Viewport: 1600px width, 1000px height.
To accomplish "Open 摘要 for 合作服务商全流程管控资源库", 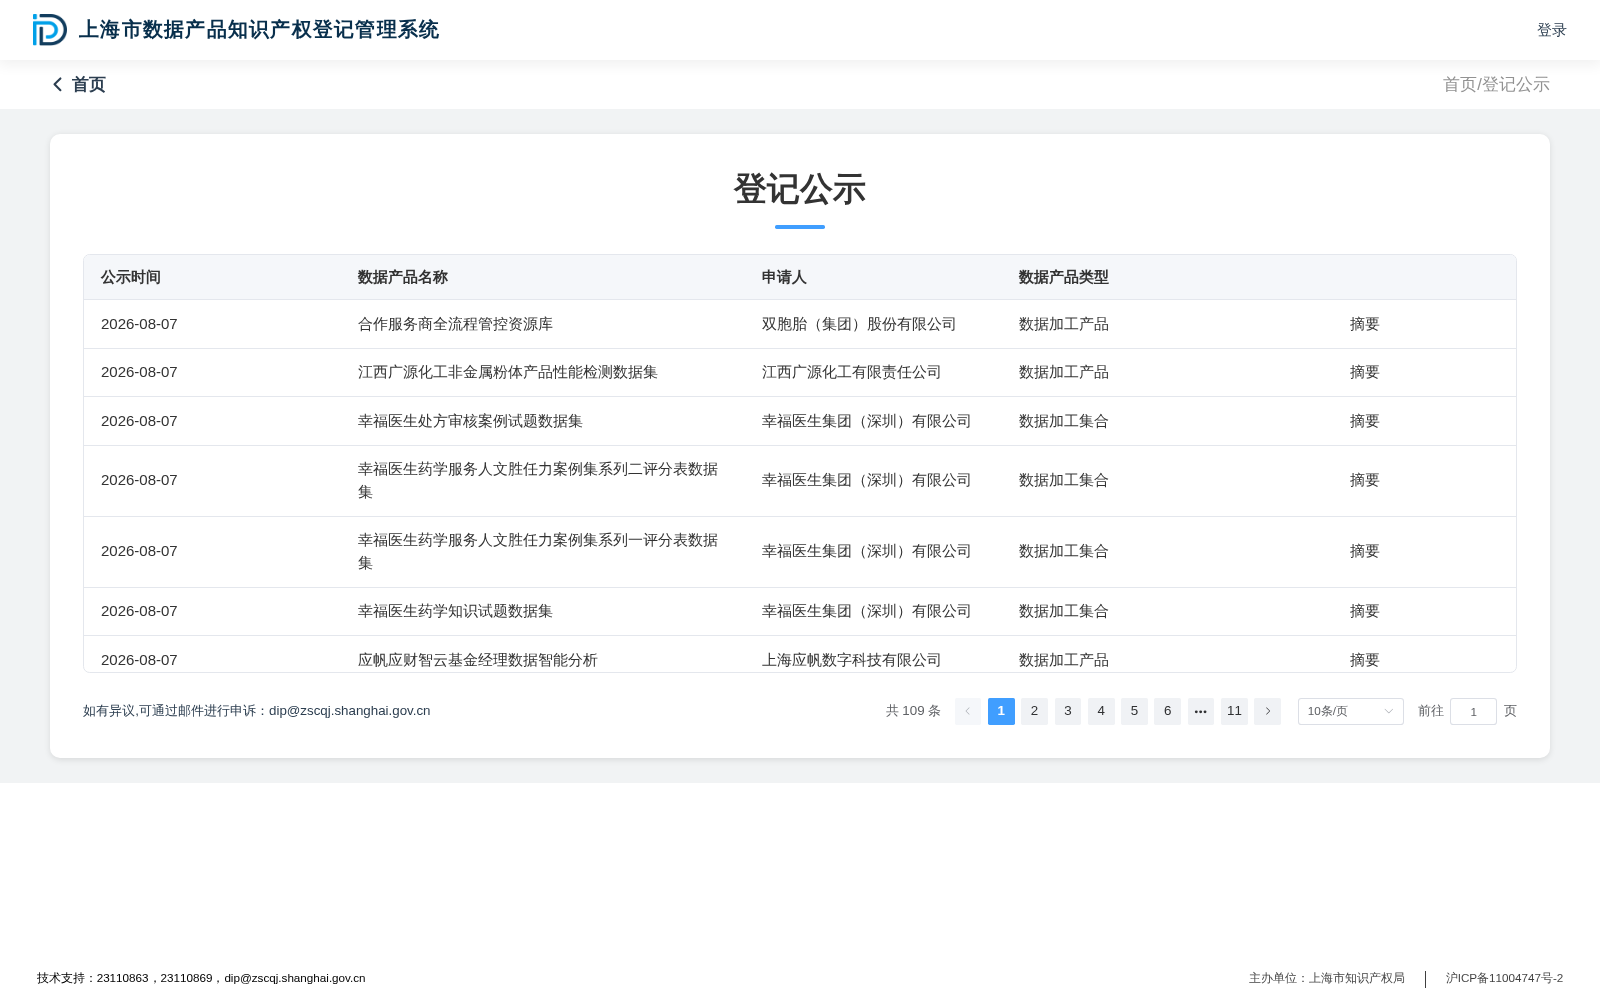I will [1364, 324].
